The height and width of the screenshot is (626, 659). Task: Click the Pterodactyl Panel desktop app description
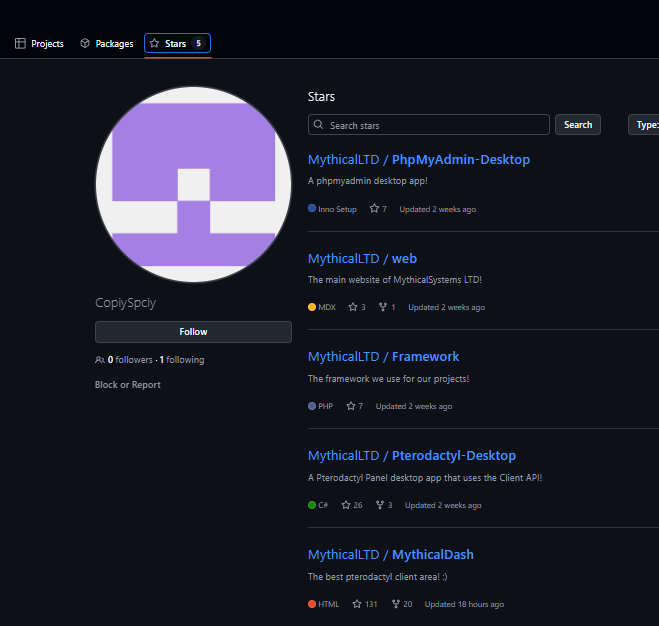click(x=425, y=478)
